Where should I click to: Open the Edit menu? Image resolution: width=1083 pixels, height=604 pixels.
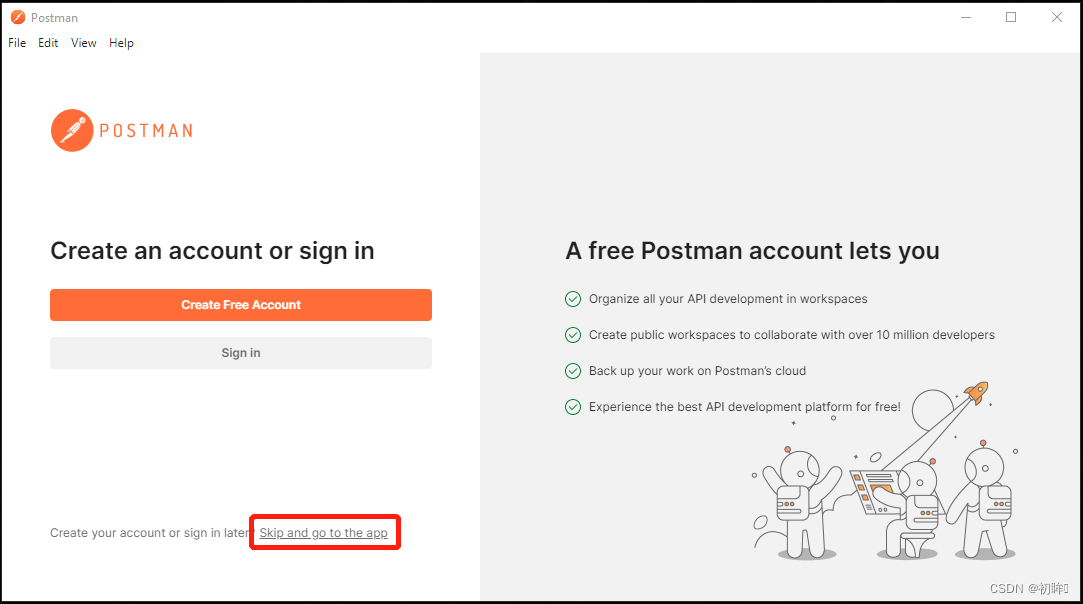tap(47, 42)
